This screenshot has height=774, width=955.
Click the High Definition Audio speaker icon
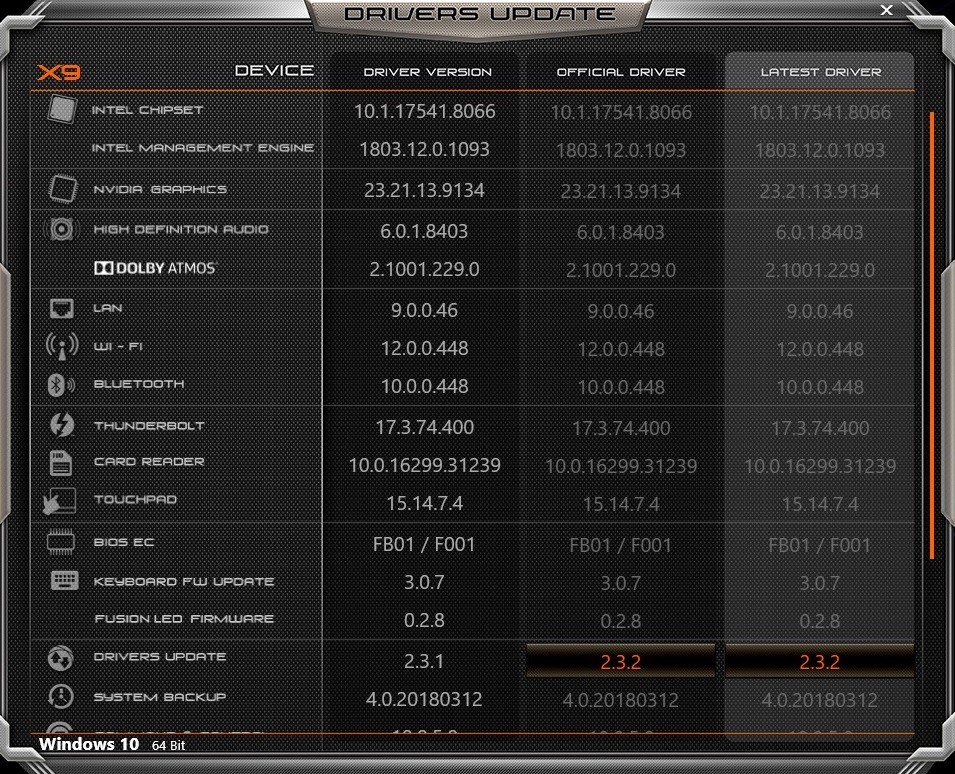(60, 229)
